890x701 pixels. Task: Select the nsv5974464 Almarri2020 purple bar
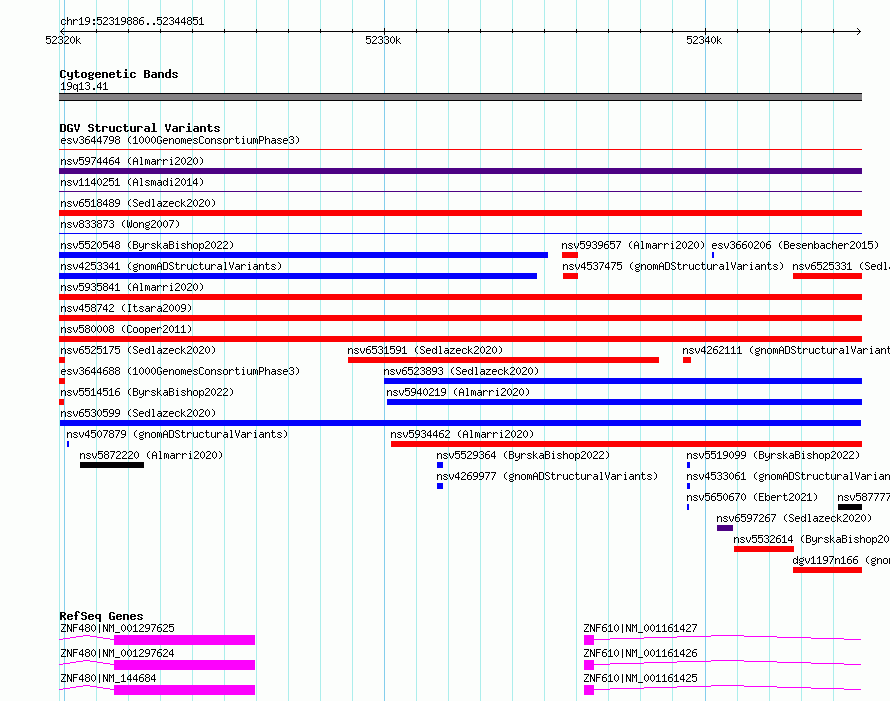(460, 171)
